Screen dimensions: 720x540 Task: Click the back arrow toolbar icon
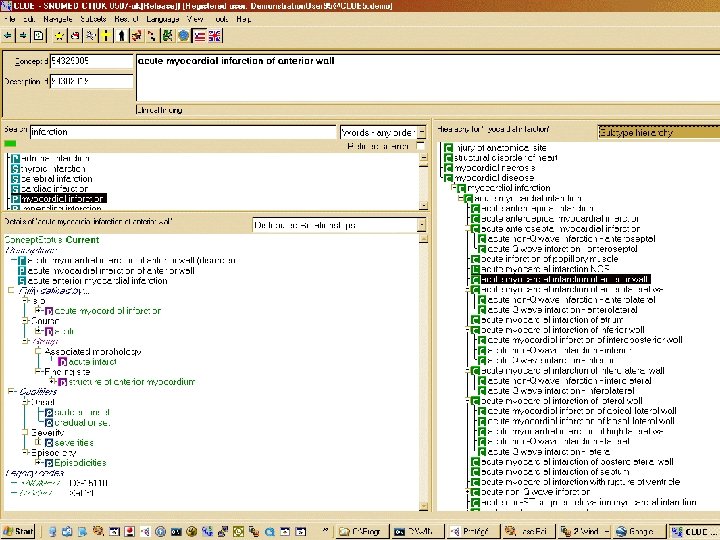coord(9,35)
